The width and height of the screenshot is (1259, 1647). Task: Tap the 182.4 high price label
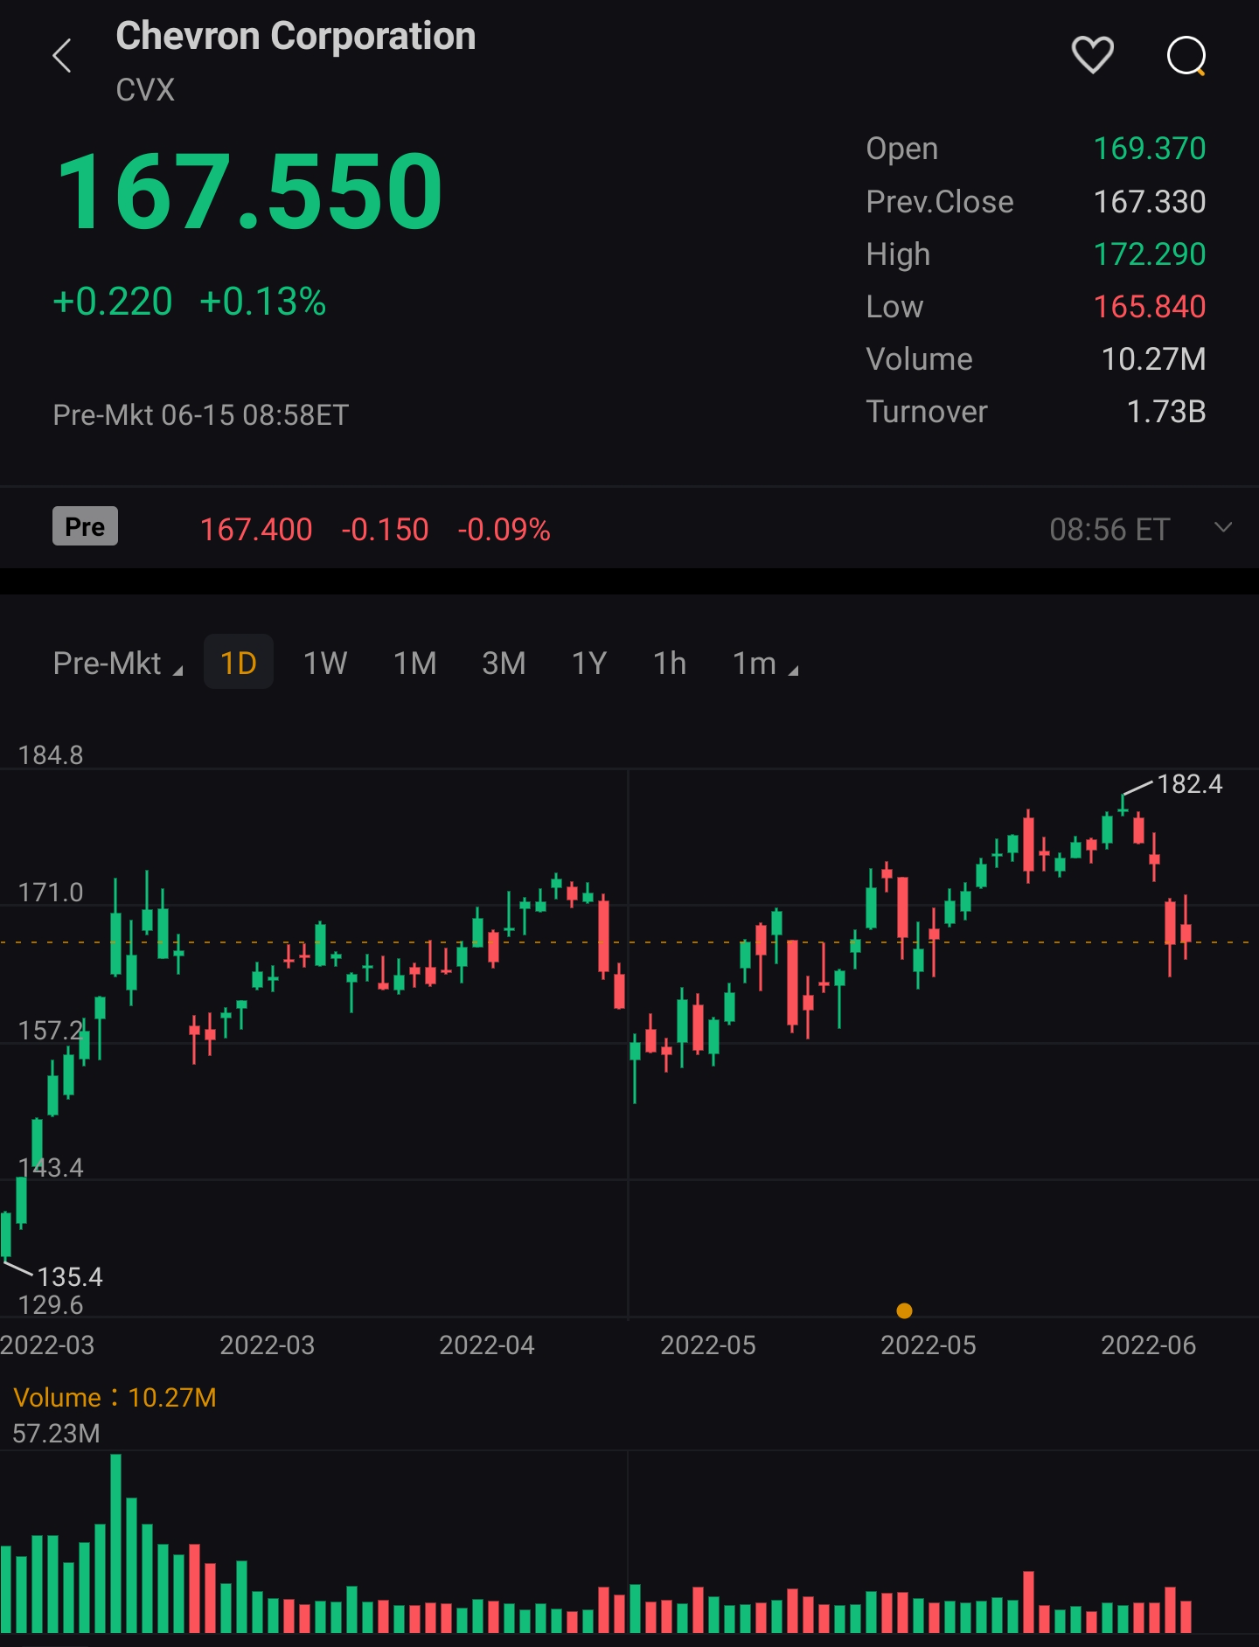[x=1189, y=783]
